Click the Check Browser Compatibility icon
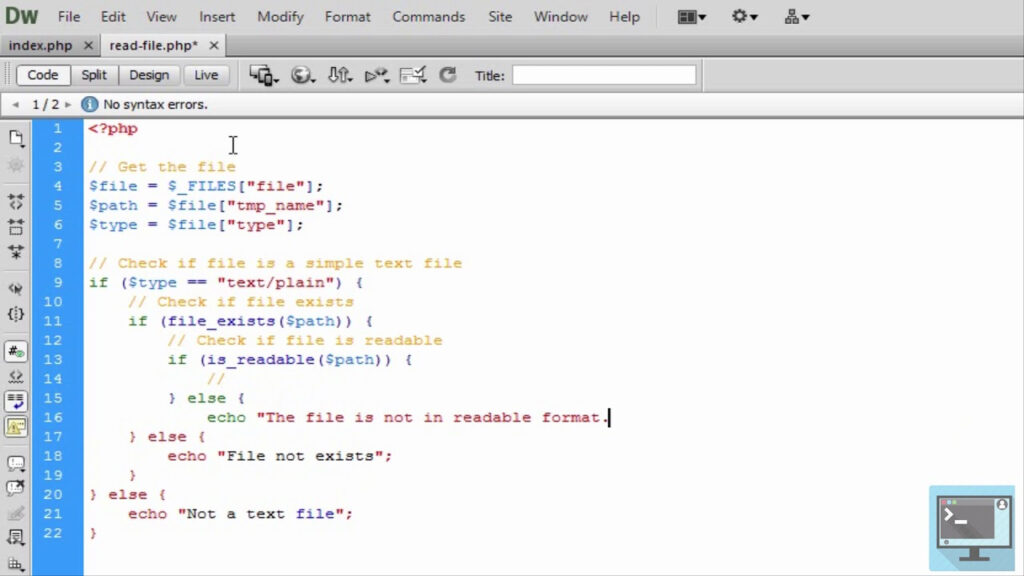This screenshot has height=576, width=1024. pyautogui.click(x=413, y=75)
